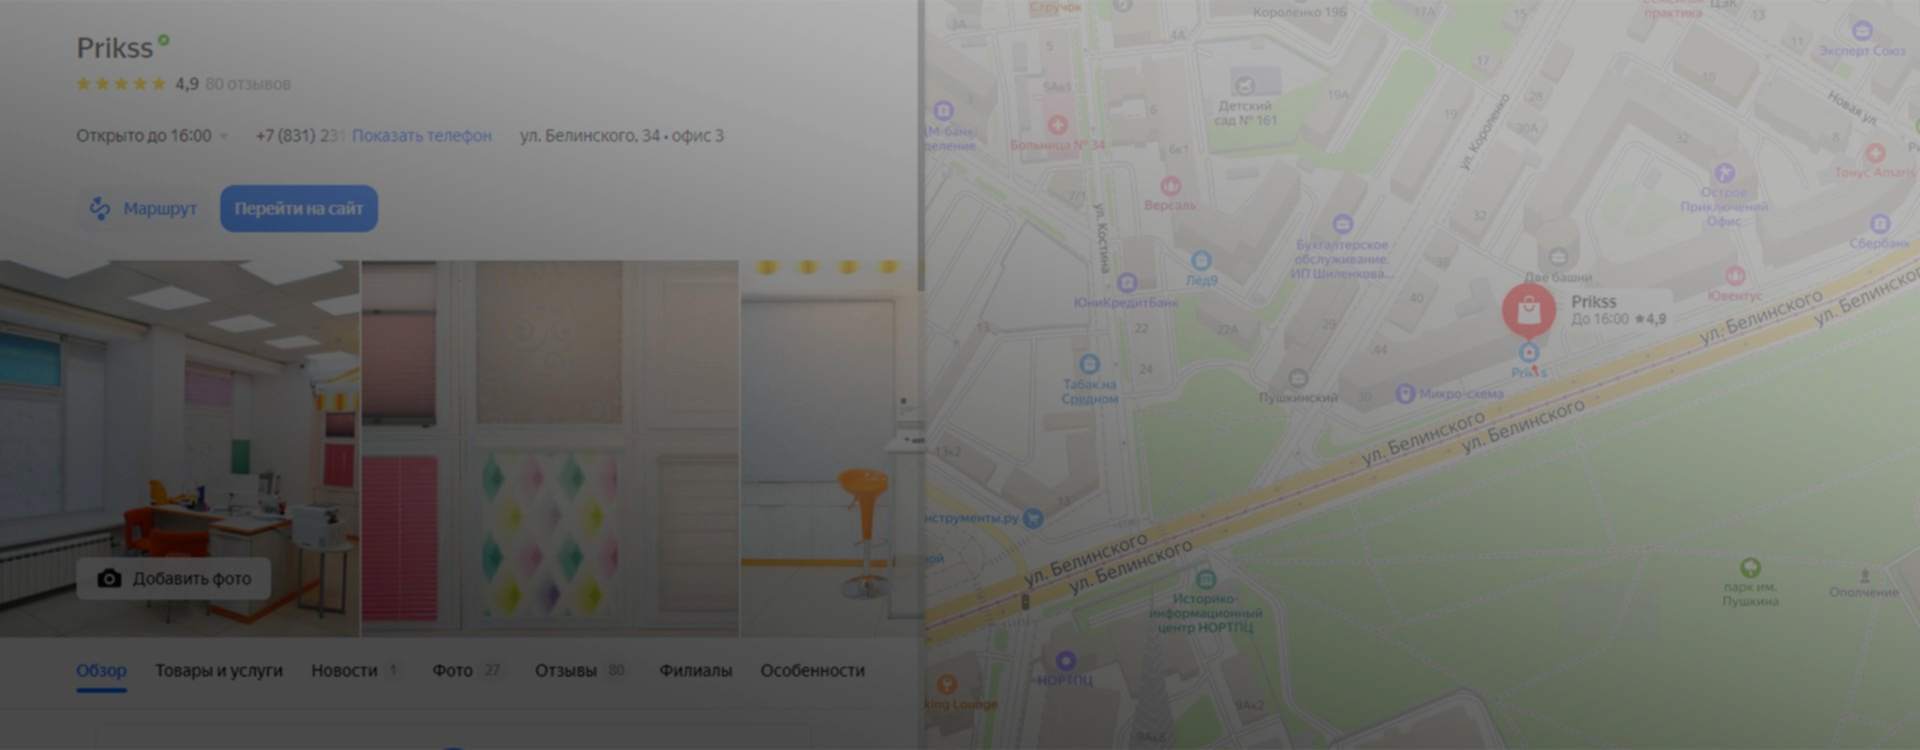Switch to the Отзывы tab
The height and width of the screenshot is (750, 1920).
566,670
